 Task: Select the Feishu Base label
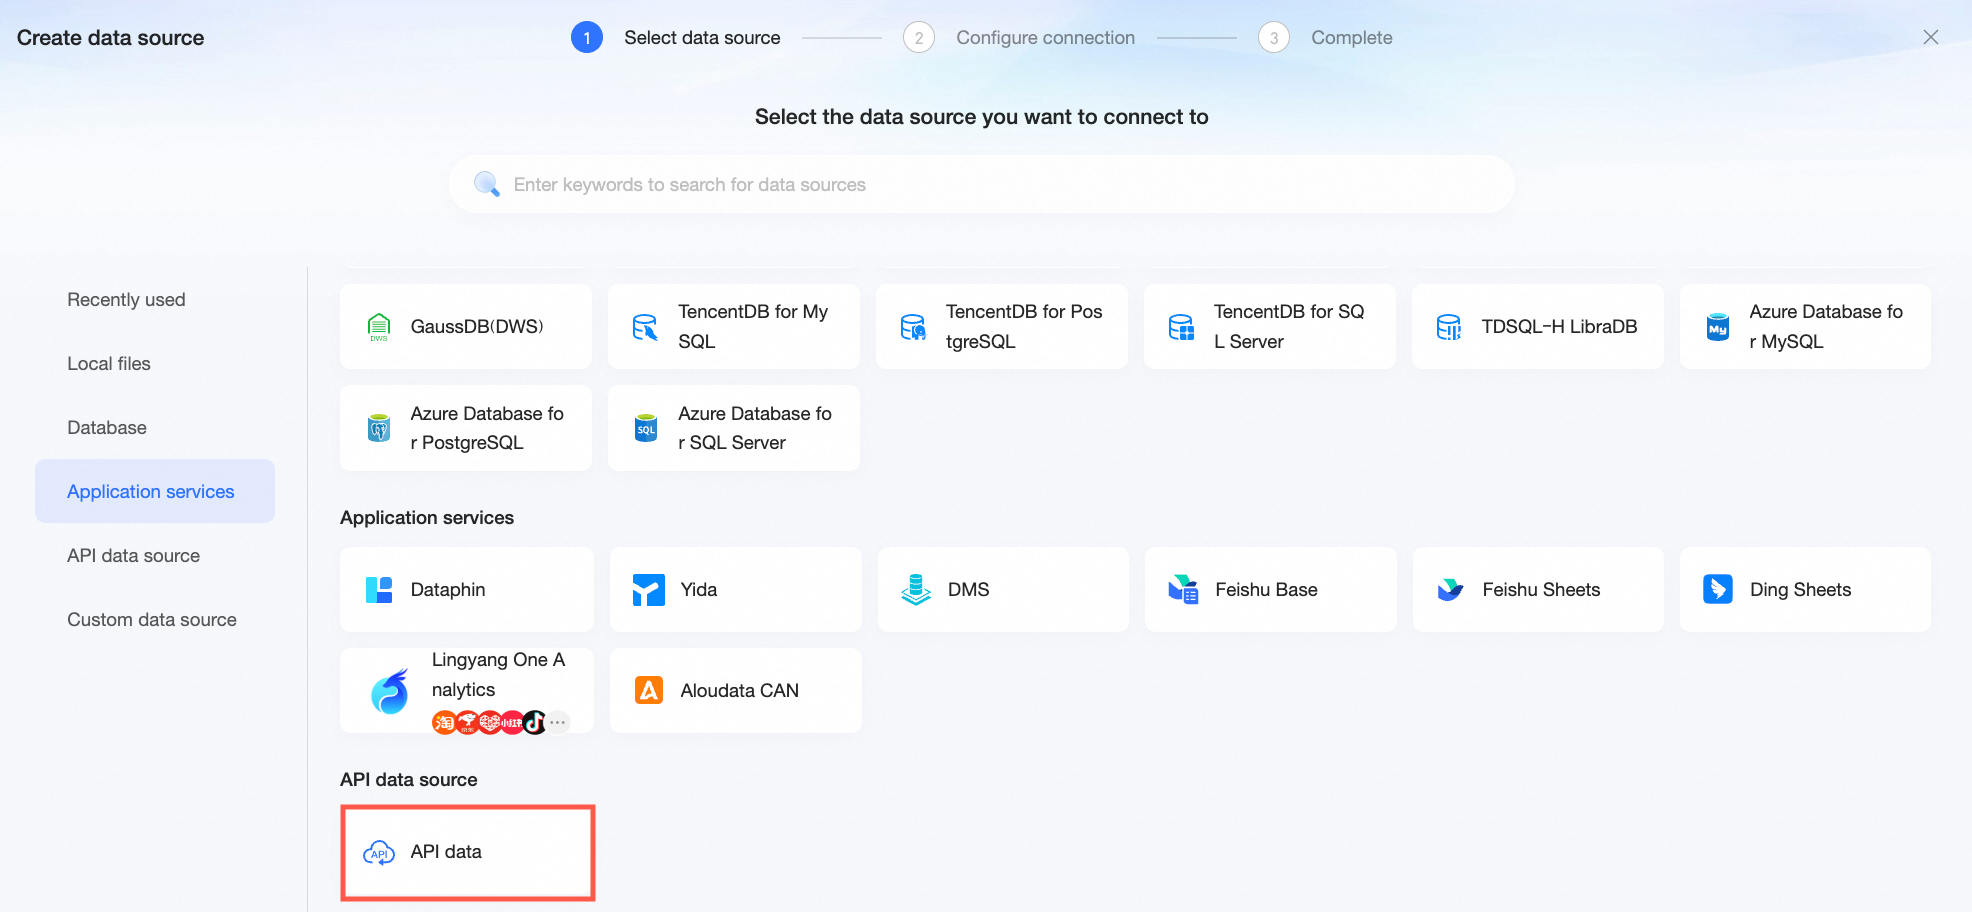click(x=1266, y=590)
